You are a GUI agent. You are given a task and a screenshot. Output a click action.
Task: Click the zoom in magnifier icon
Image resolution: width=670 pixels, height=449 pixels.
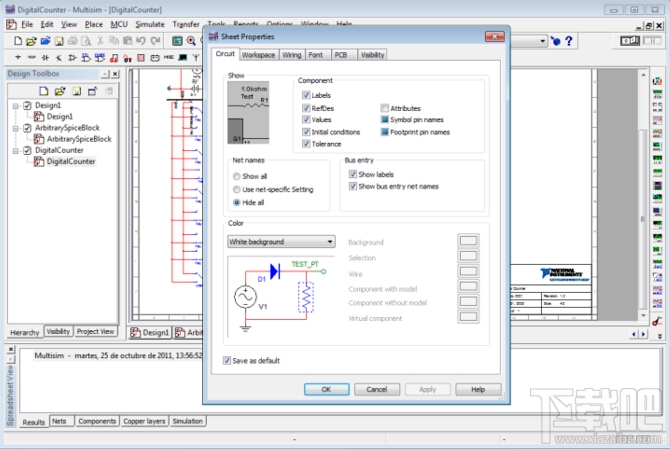(191, 41)
